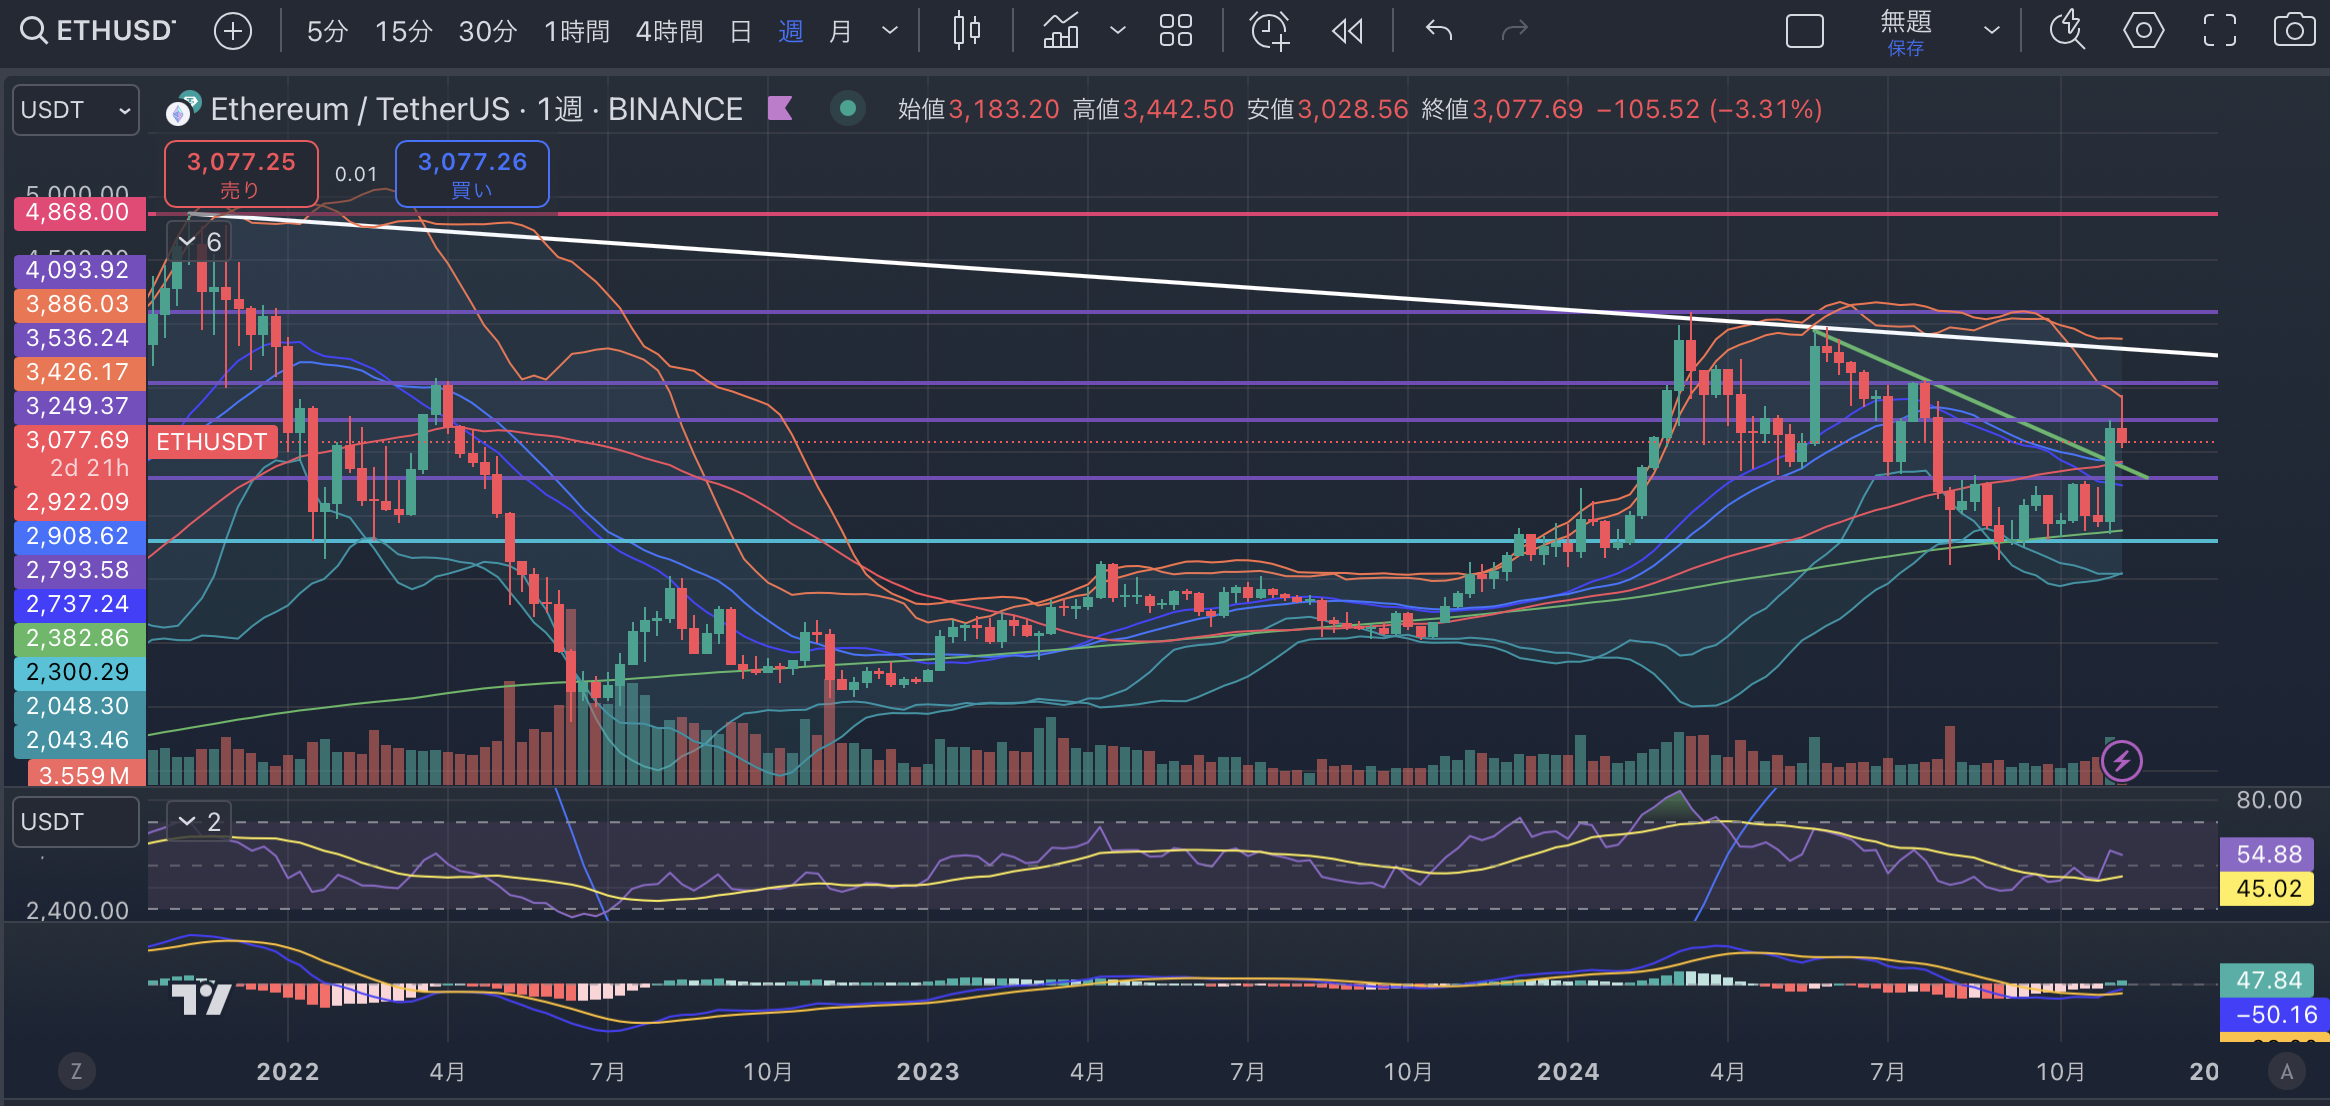Click the 45.02 yellow value label
This screenshot has height=1106, width=2330.
(x=2267, y=888)
